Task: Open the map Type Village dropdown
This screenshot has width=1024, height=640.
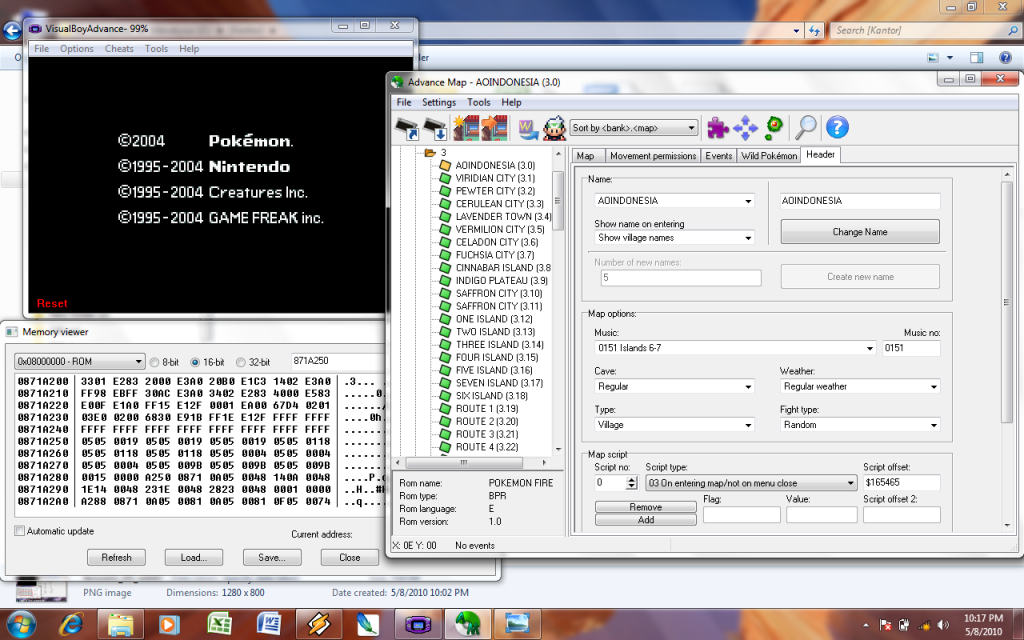Action: click(674, 424)
